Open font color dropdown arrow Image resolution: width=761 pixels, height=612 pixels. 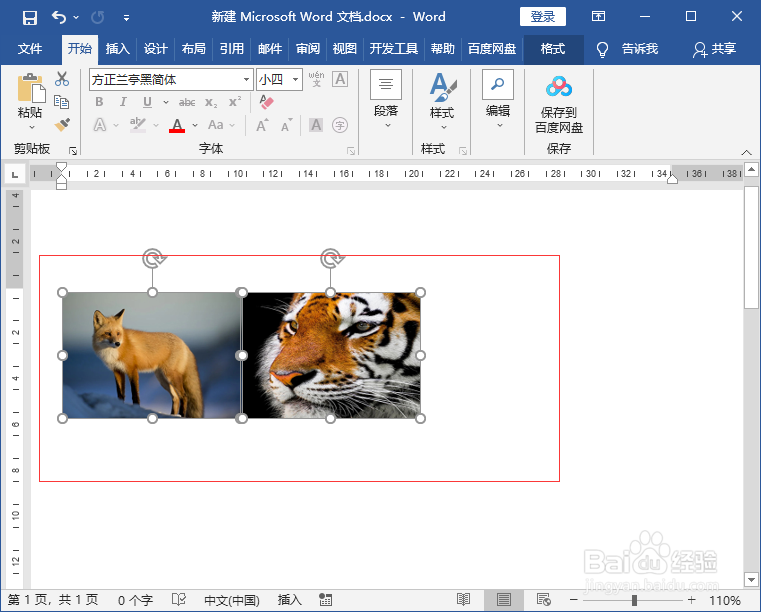pyautogui.click(x=195, y=125)
